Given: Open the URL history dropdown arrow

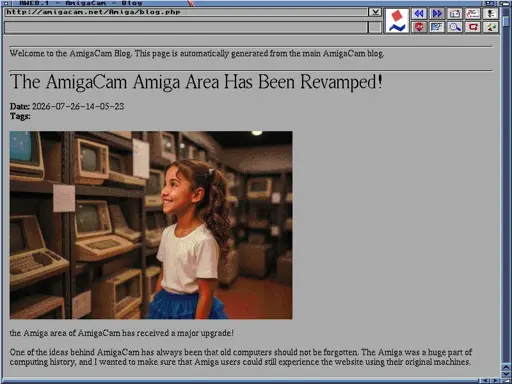Looking at the screenshot, I should (375, 12).
